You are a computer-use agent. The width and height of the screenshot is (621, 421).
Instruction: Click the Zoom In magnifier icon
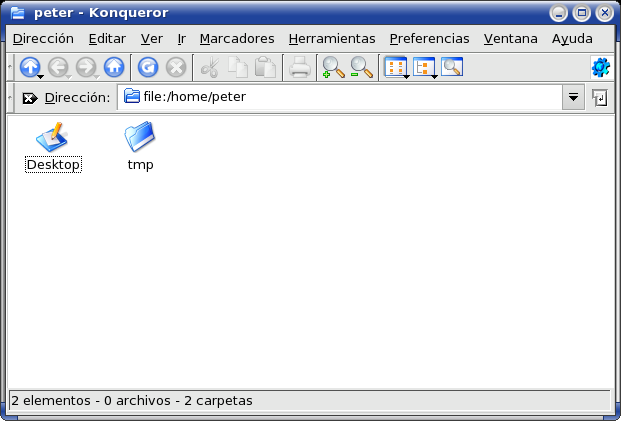click(x=333, y=67)
